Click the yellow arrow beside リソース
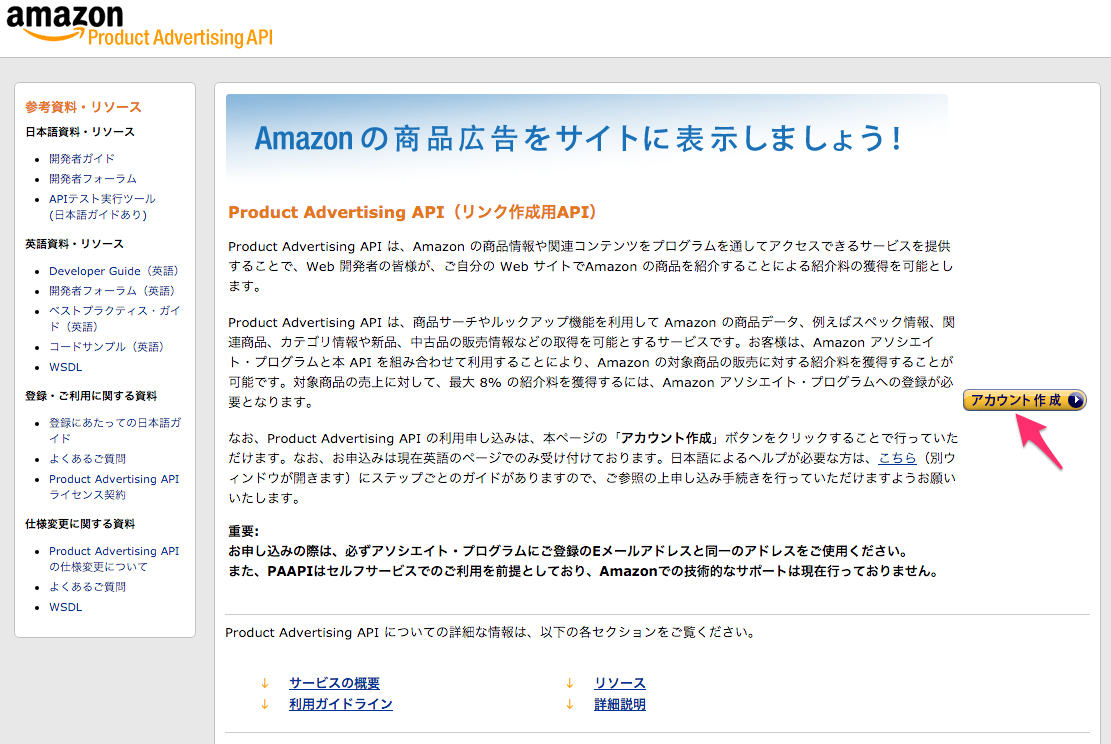Screen dimensions: 1111x744 point(568,683)
